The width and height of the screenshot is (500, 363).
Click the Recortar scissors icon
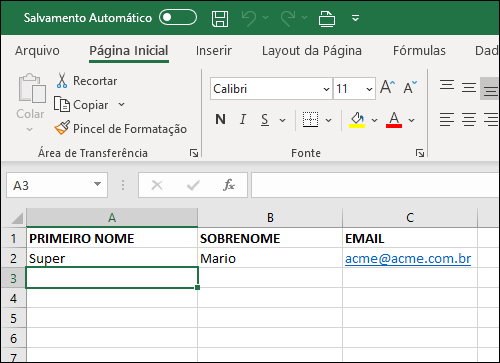click(x=62, y=80)
